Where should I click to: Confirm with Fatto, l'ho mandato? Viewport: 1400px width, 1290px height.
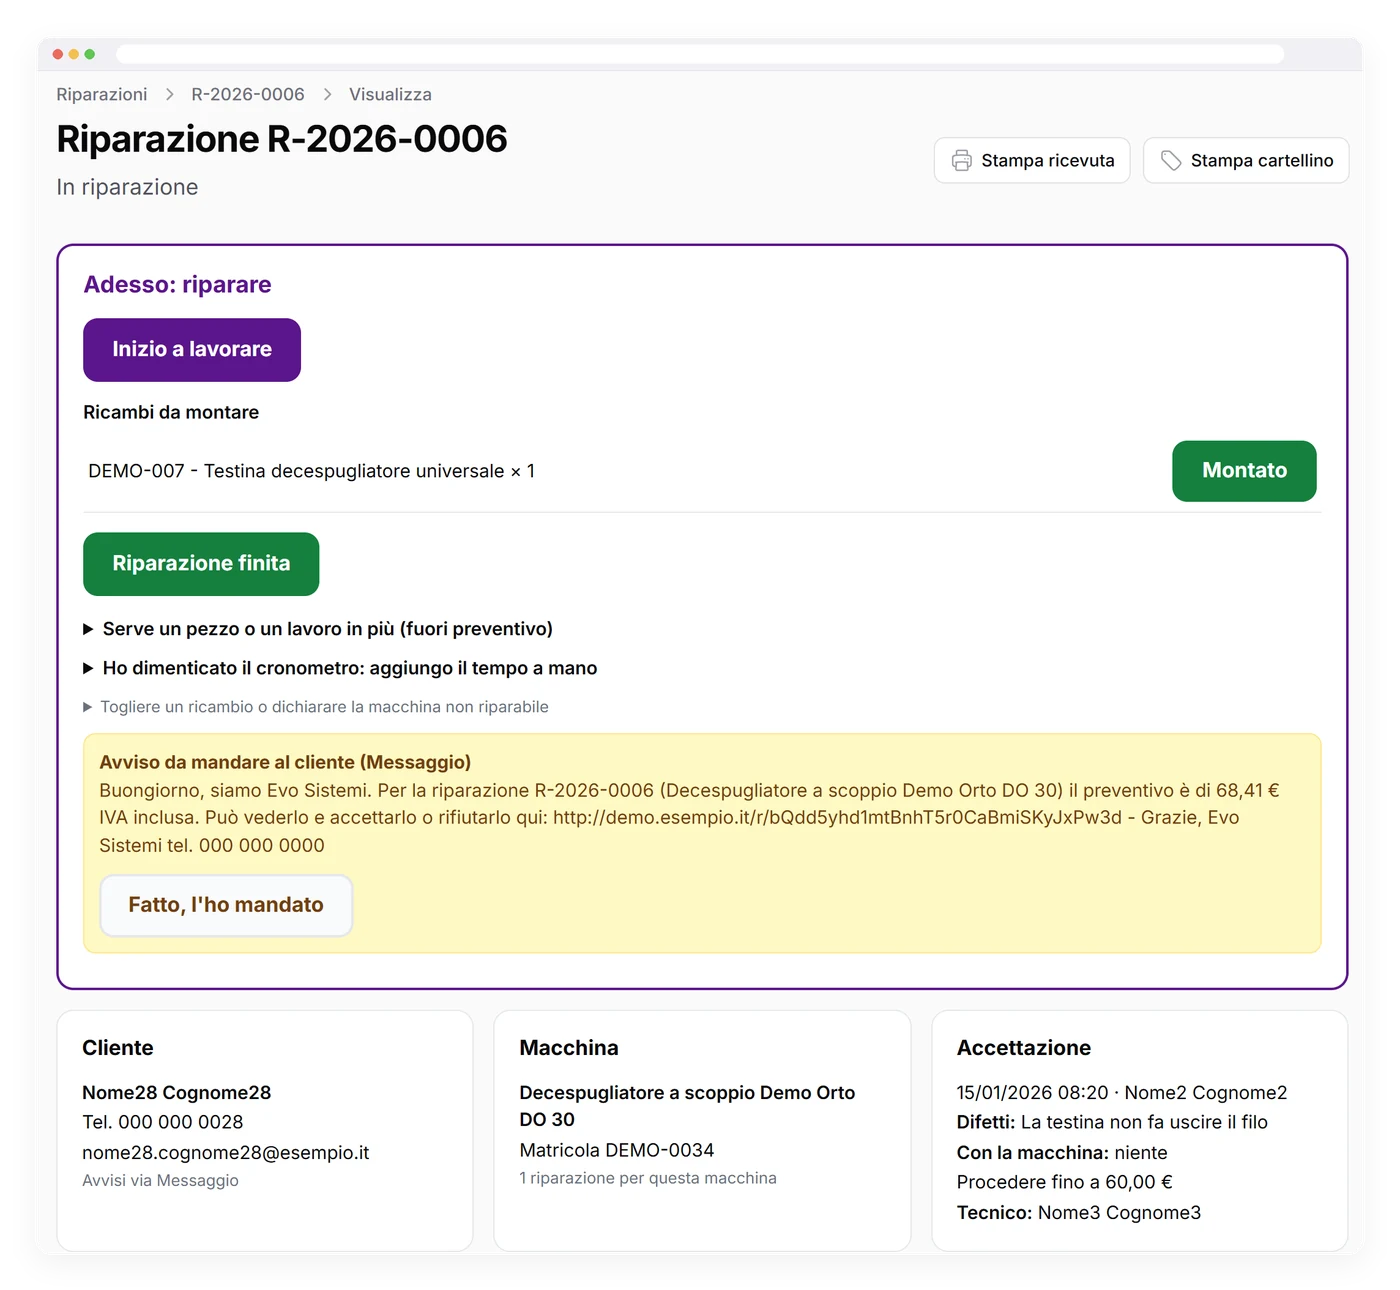point(226,905)
